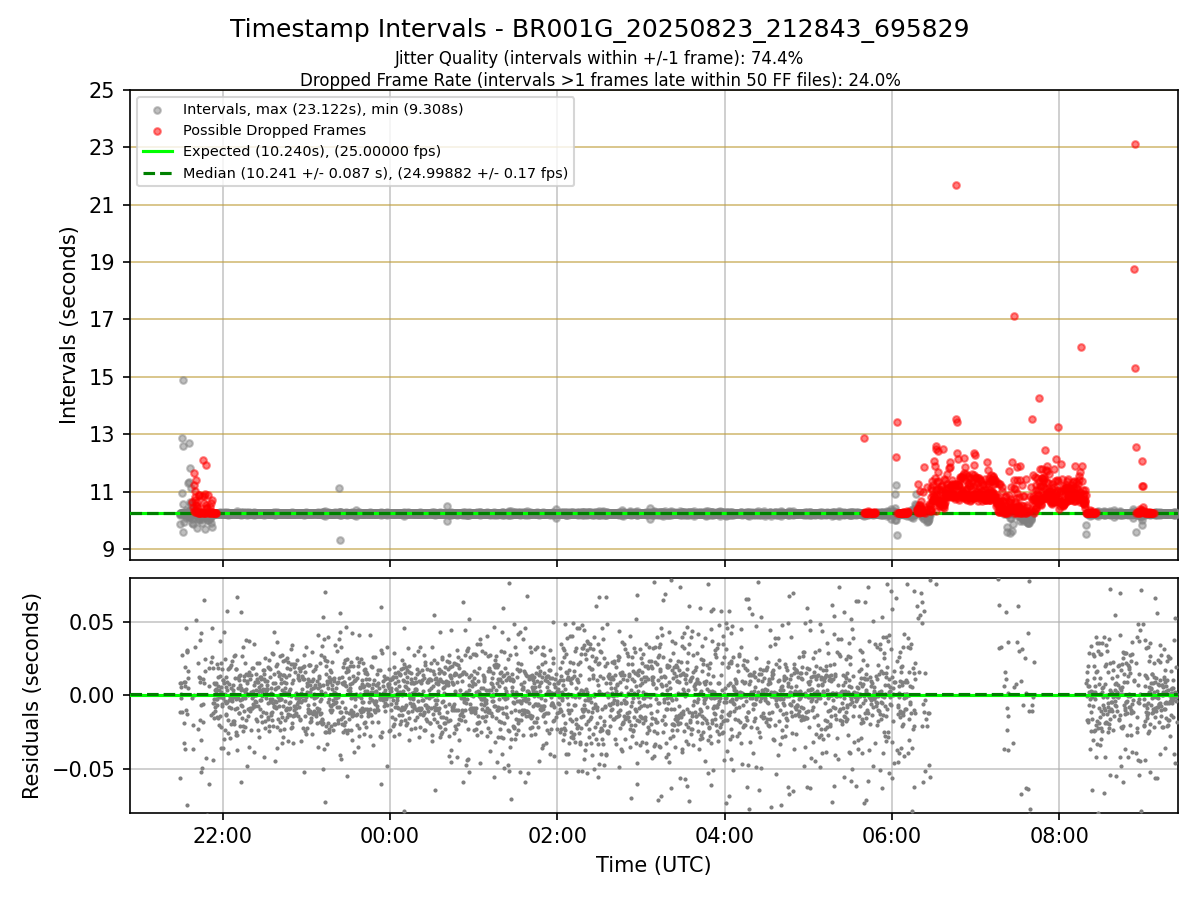Click the legend entry 'Expected (10.240s), (25.00000 fps)'
The image size is (1200, 900).
pyautogui.click(x=312, y=152)
